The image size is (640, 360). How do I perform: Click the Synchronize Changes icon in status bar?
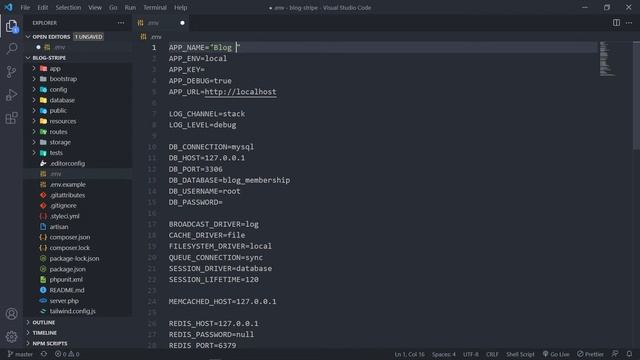pyautogui.click(x=44, y=354)
